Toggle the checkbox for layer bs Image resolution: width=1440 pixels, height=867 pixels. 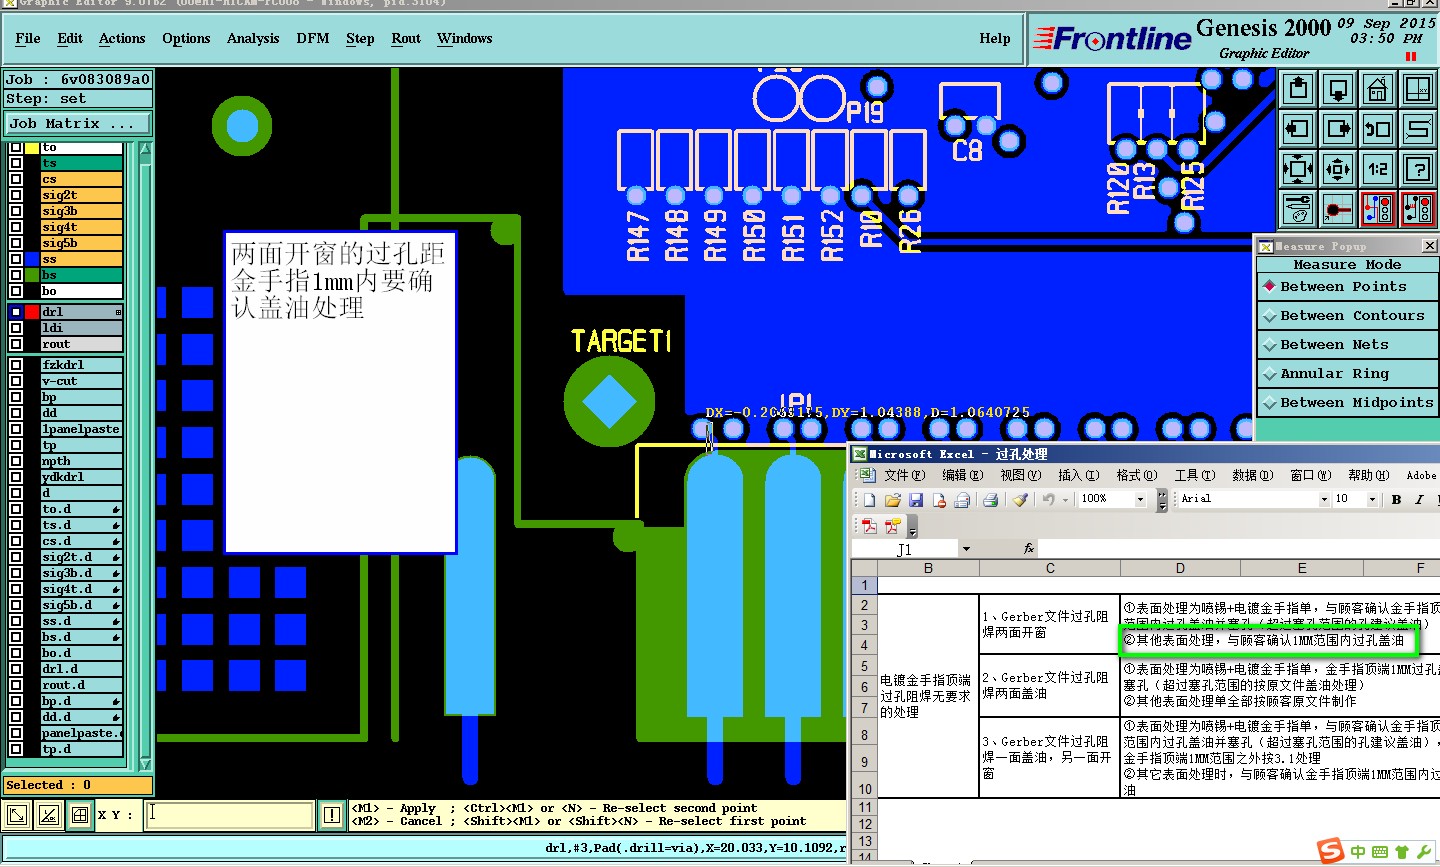[x=16, y=275]
